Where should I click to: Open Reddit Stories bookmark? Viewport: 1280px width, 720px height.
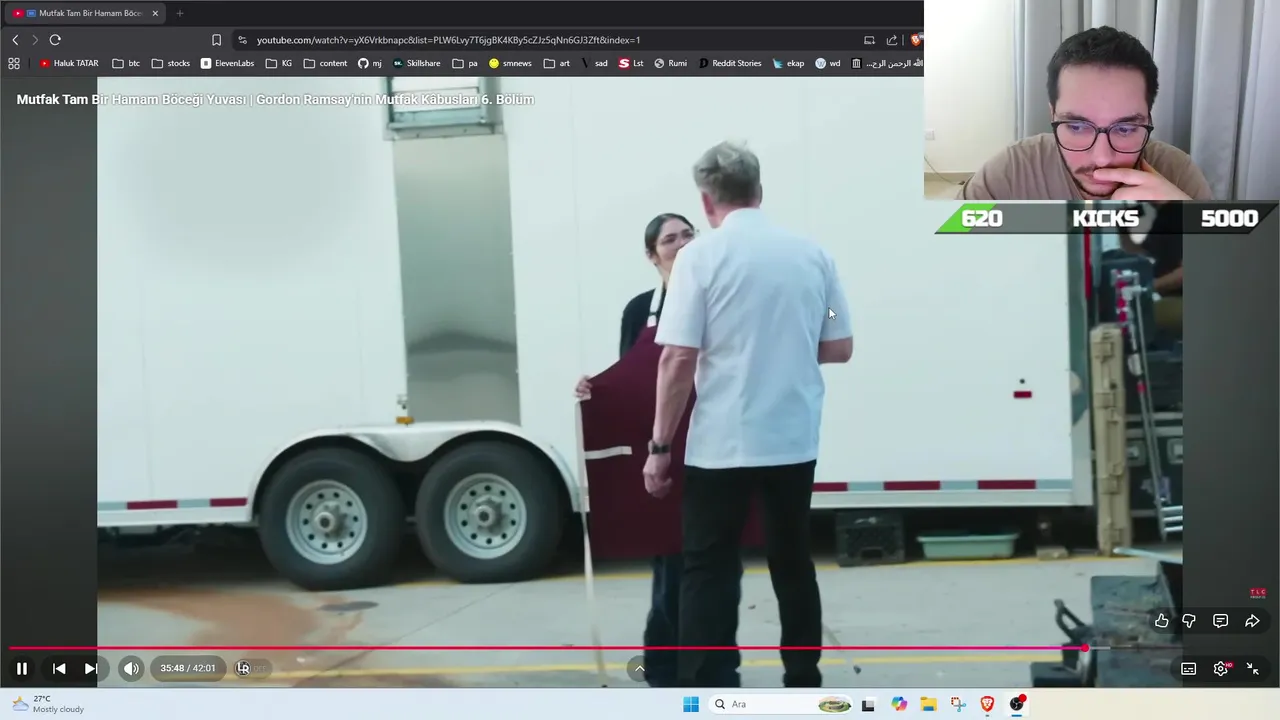coord(730,63)
